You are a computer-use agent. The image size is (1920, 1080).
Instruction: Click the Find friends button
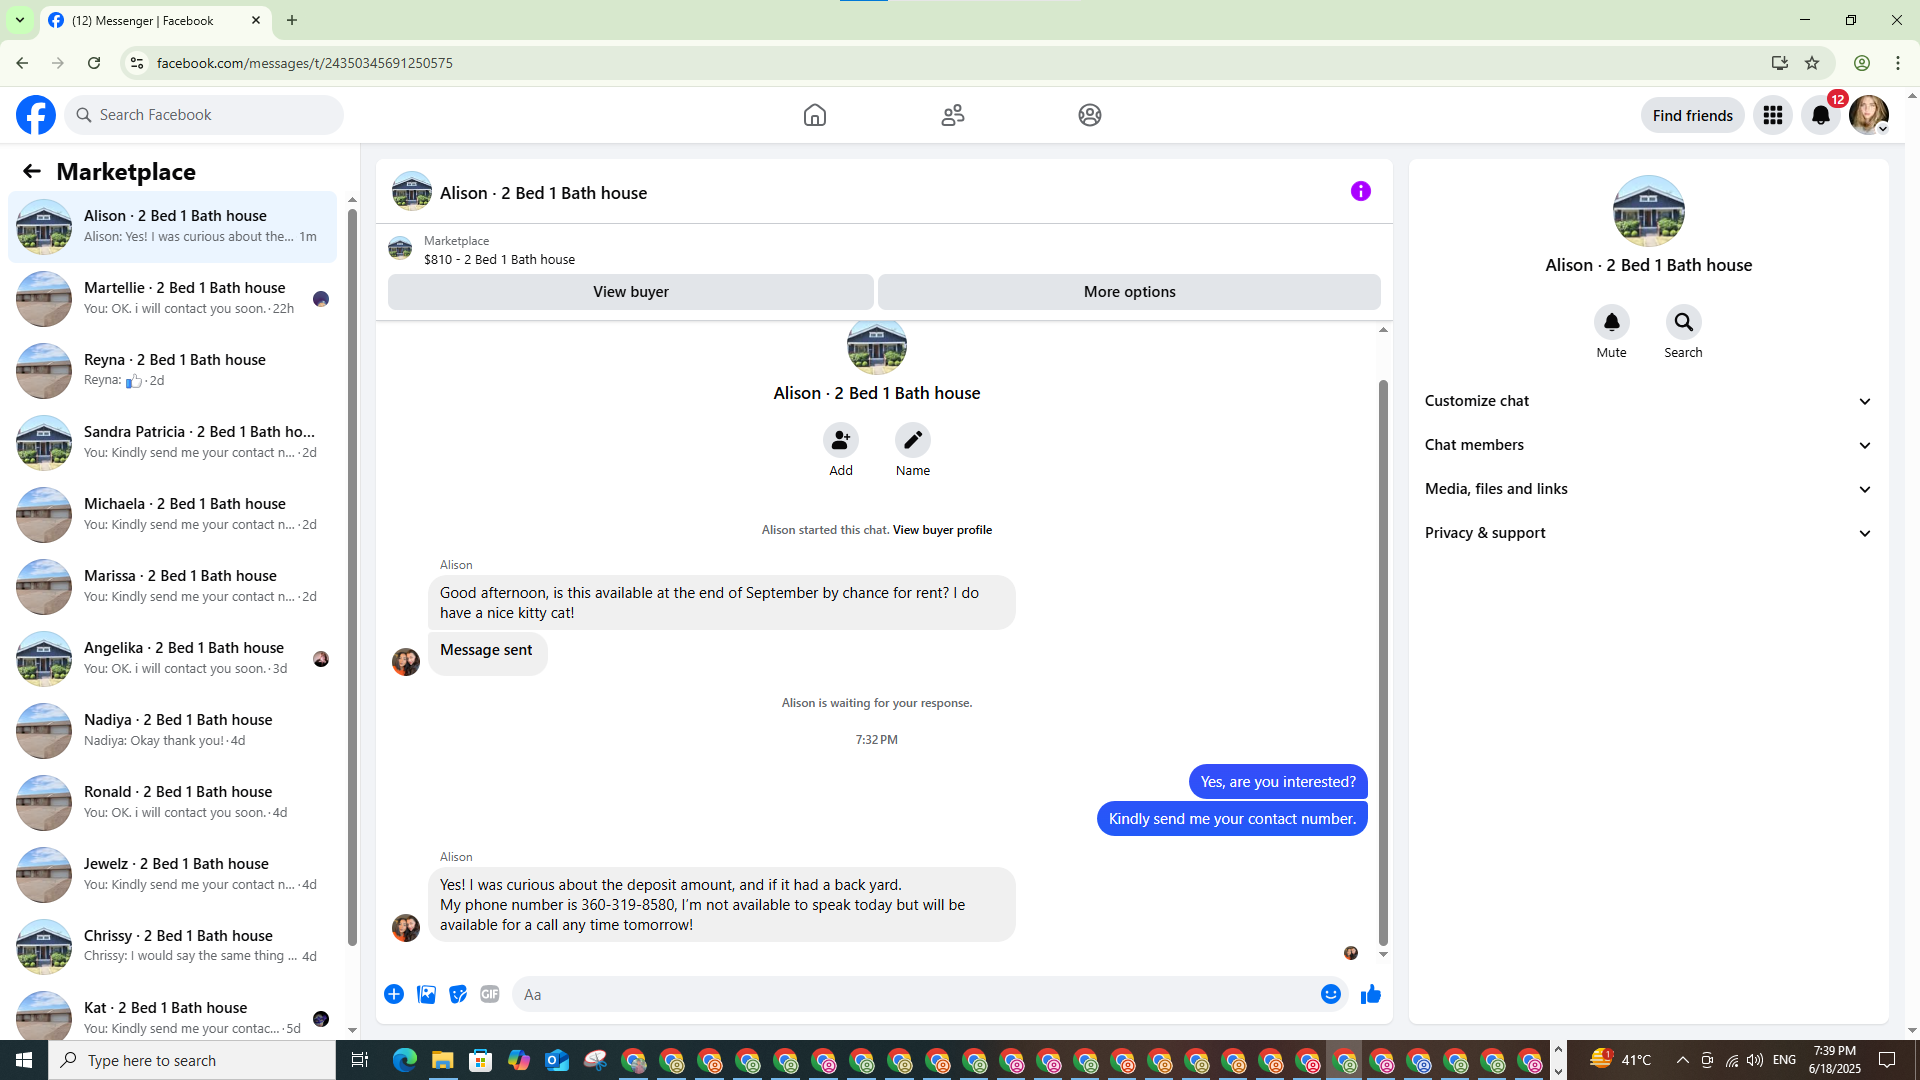1693,115
